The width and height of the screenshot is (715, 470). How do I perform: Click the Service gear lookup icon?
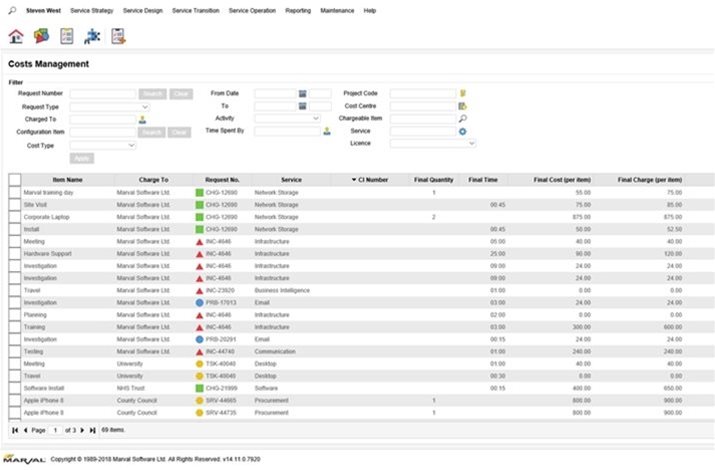(462, 131)
